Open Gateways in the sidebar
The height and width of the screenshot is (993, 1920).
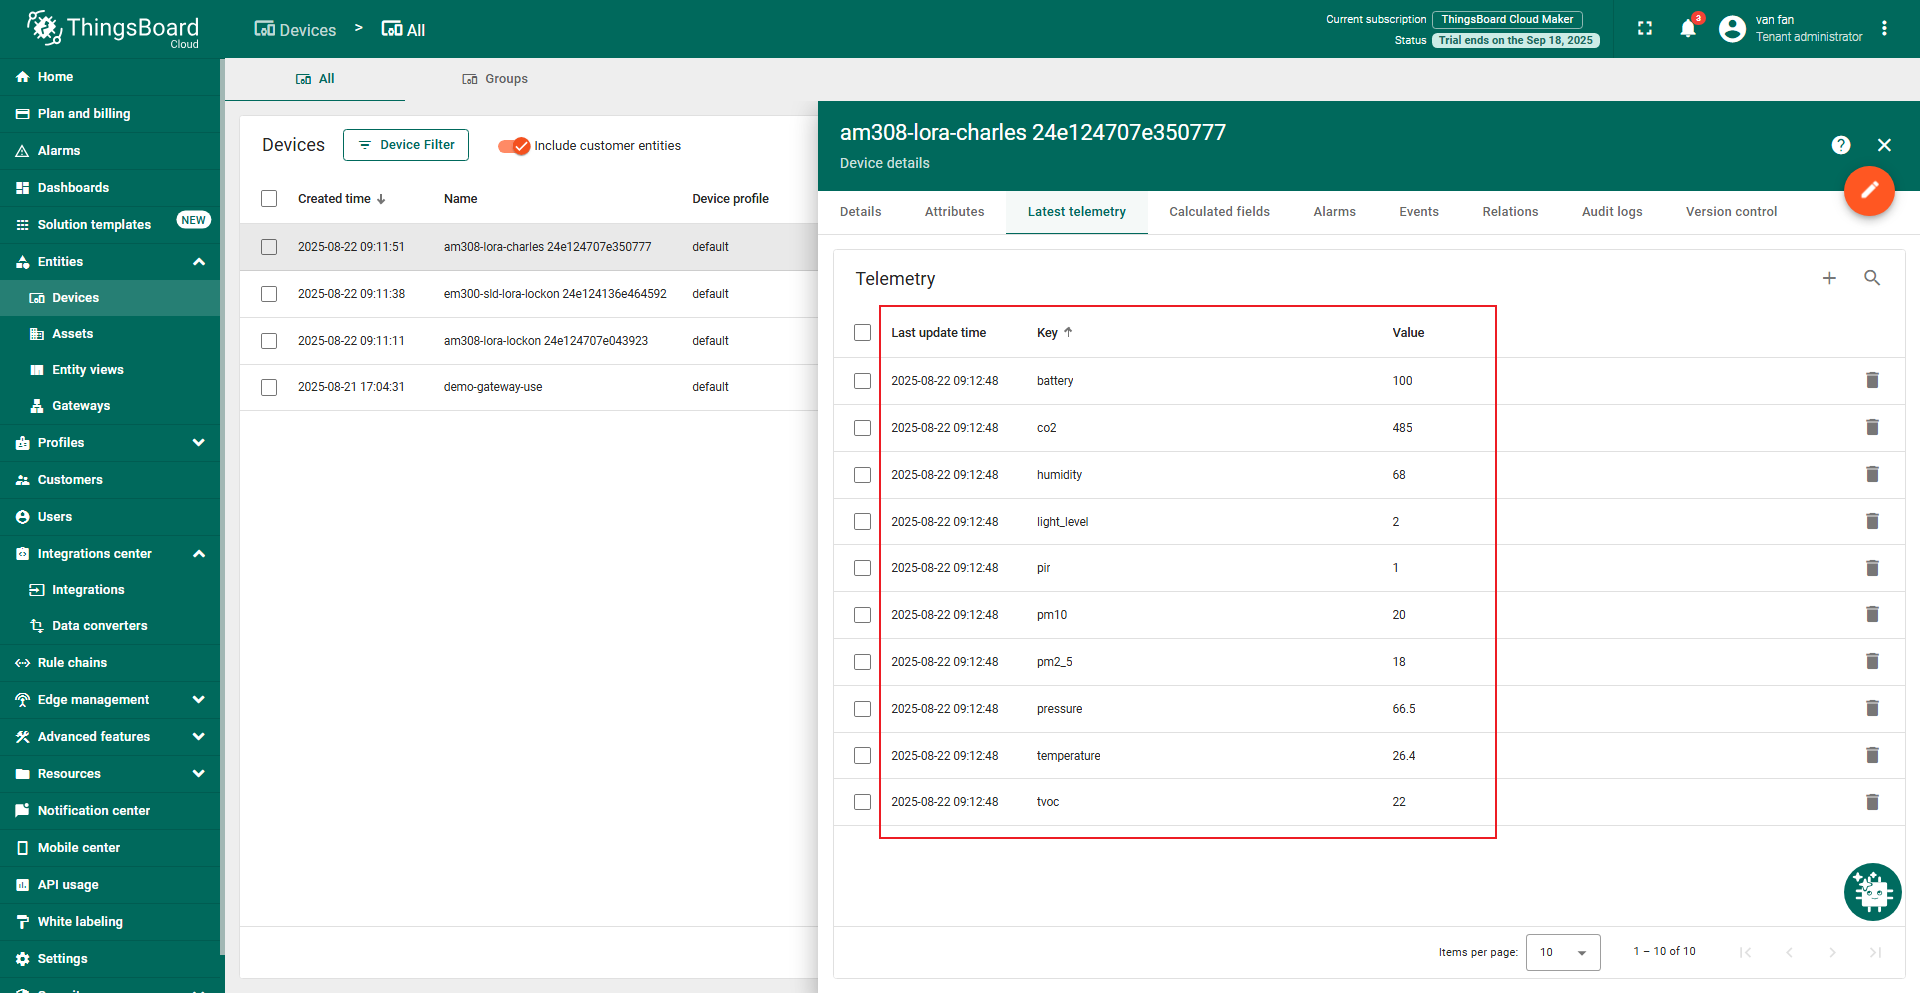[x=110, y=406]
